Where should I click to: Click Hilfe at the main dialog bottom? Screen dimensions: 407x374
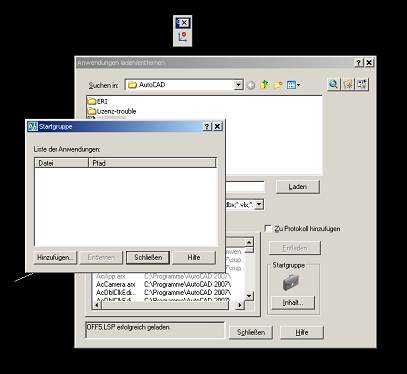pos(302,332)
